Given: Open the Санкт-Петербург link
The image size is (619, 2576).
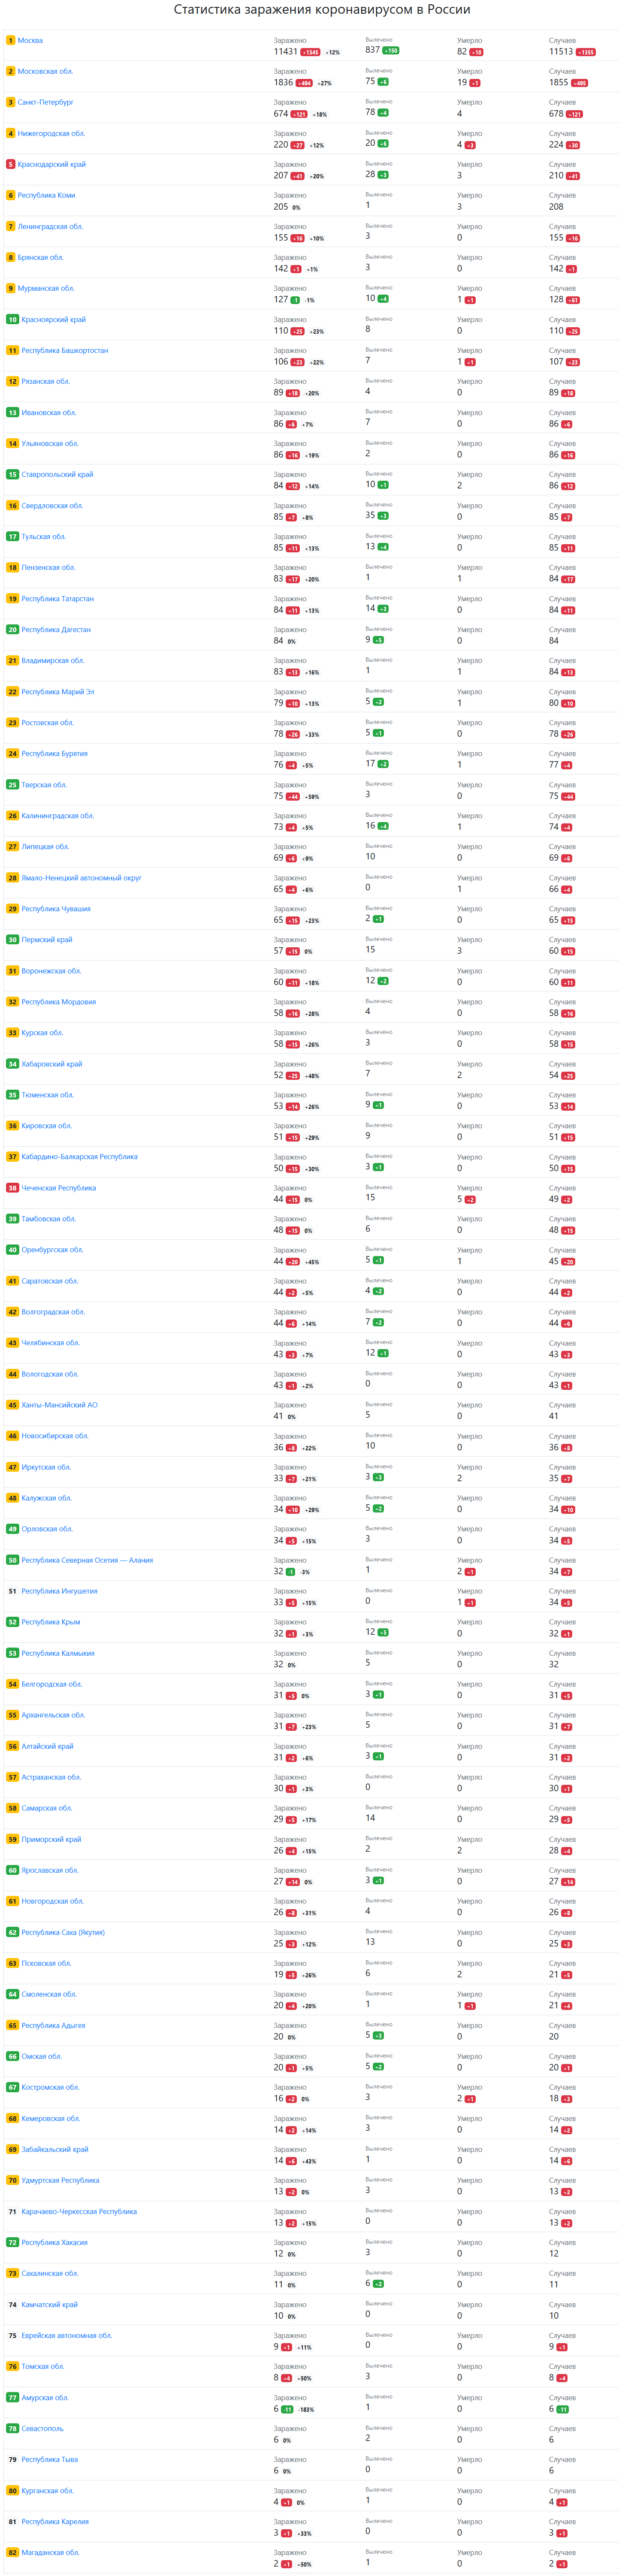Looking at the screenshot, I should pos(45,102).
